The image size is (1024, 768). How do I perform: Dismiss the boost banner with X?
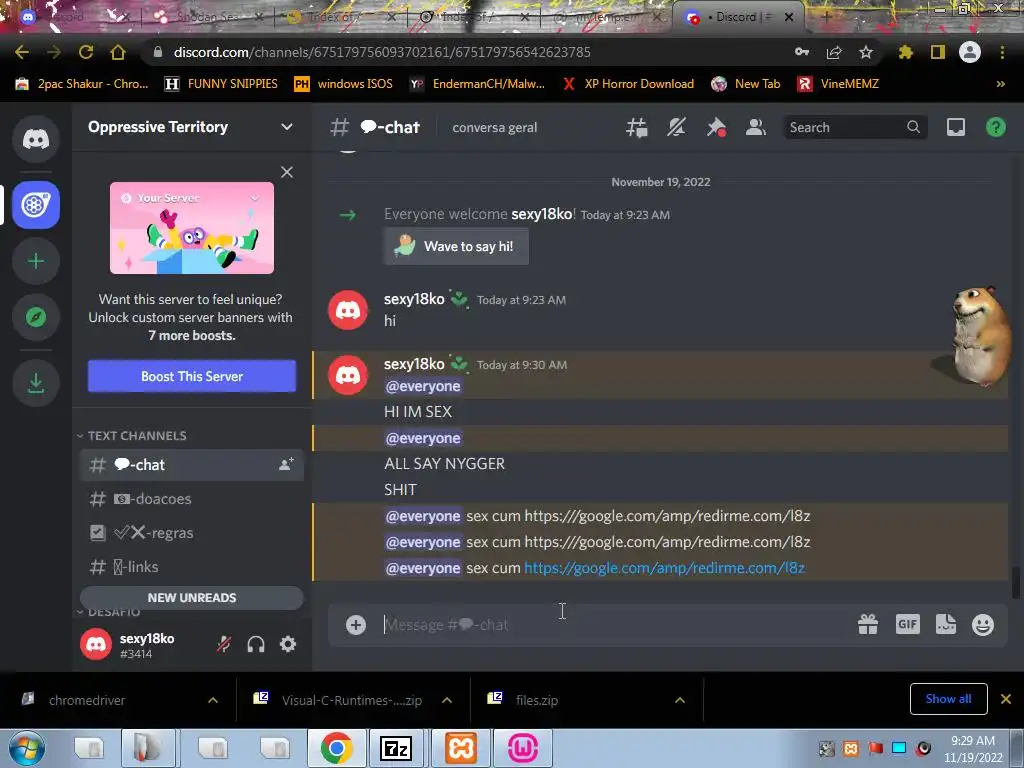(x=287, y=172)
